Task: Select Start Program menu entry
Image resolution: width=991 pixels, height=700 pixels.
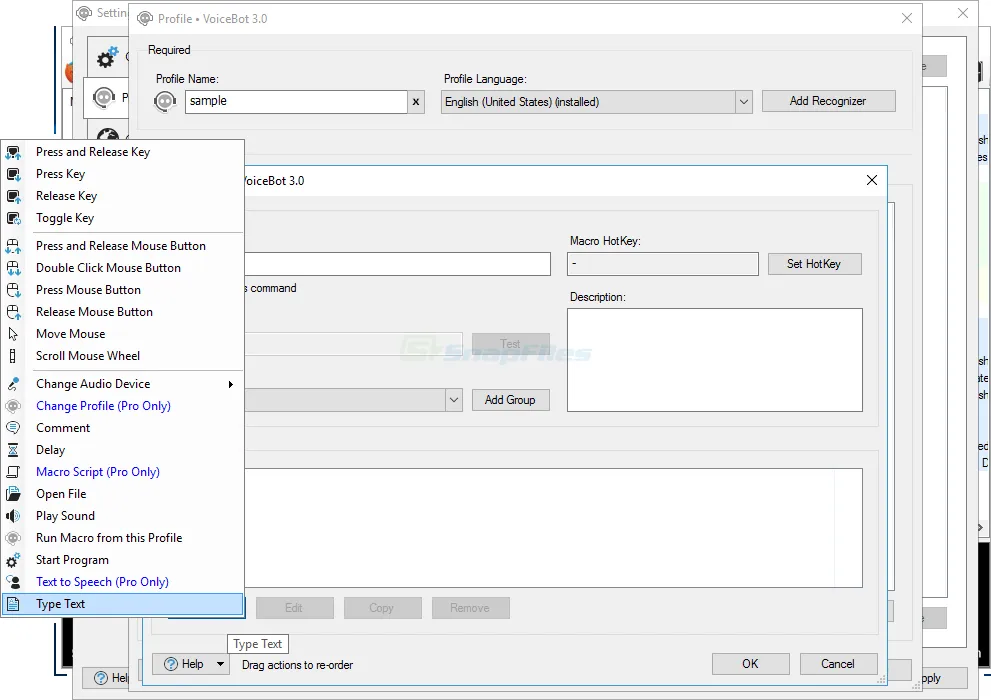Action: (123, 560)
